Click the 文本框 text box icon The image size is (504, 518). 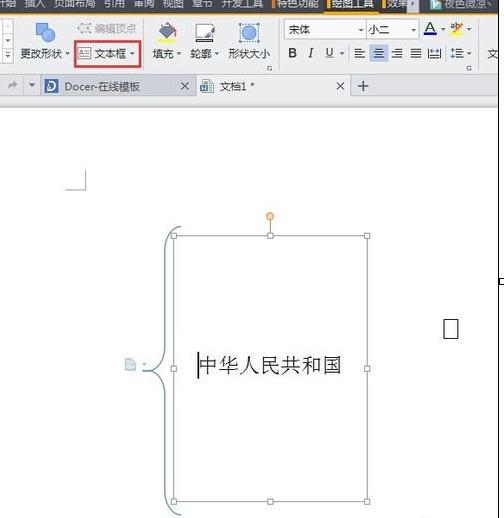click(x=84, y=53)
